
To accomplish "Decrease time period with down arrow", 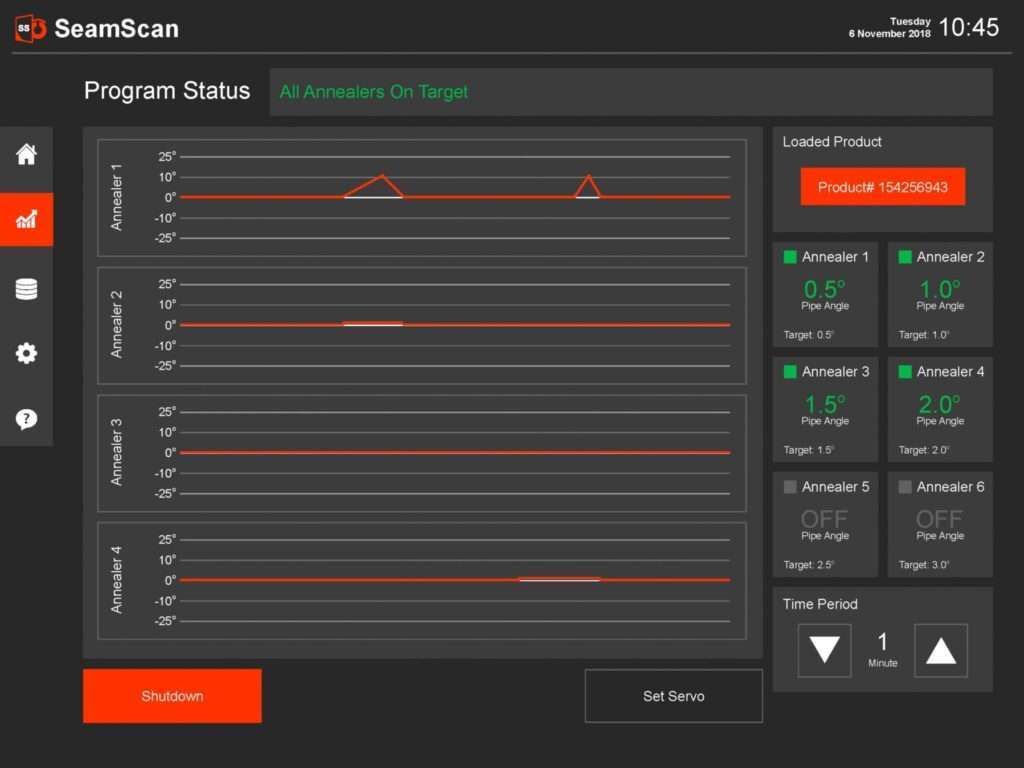I will 824,650.
